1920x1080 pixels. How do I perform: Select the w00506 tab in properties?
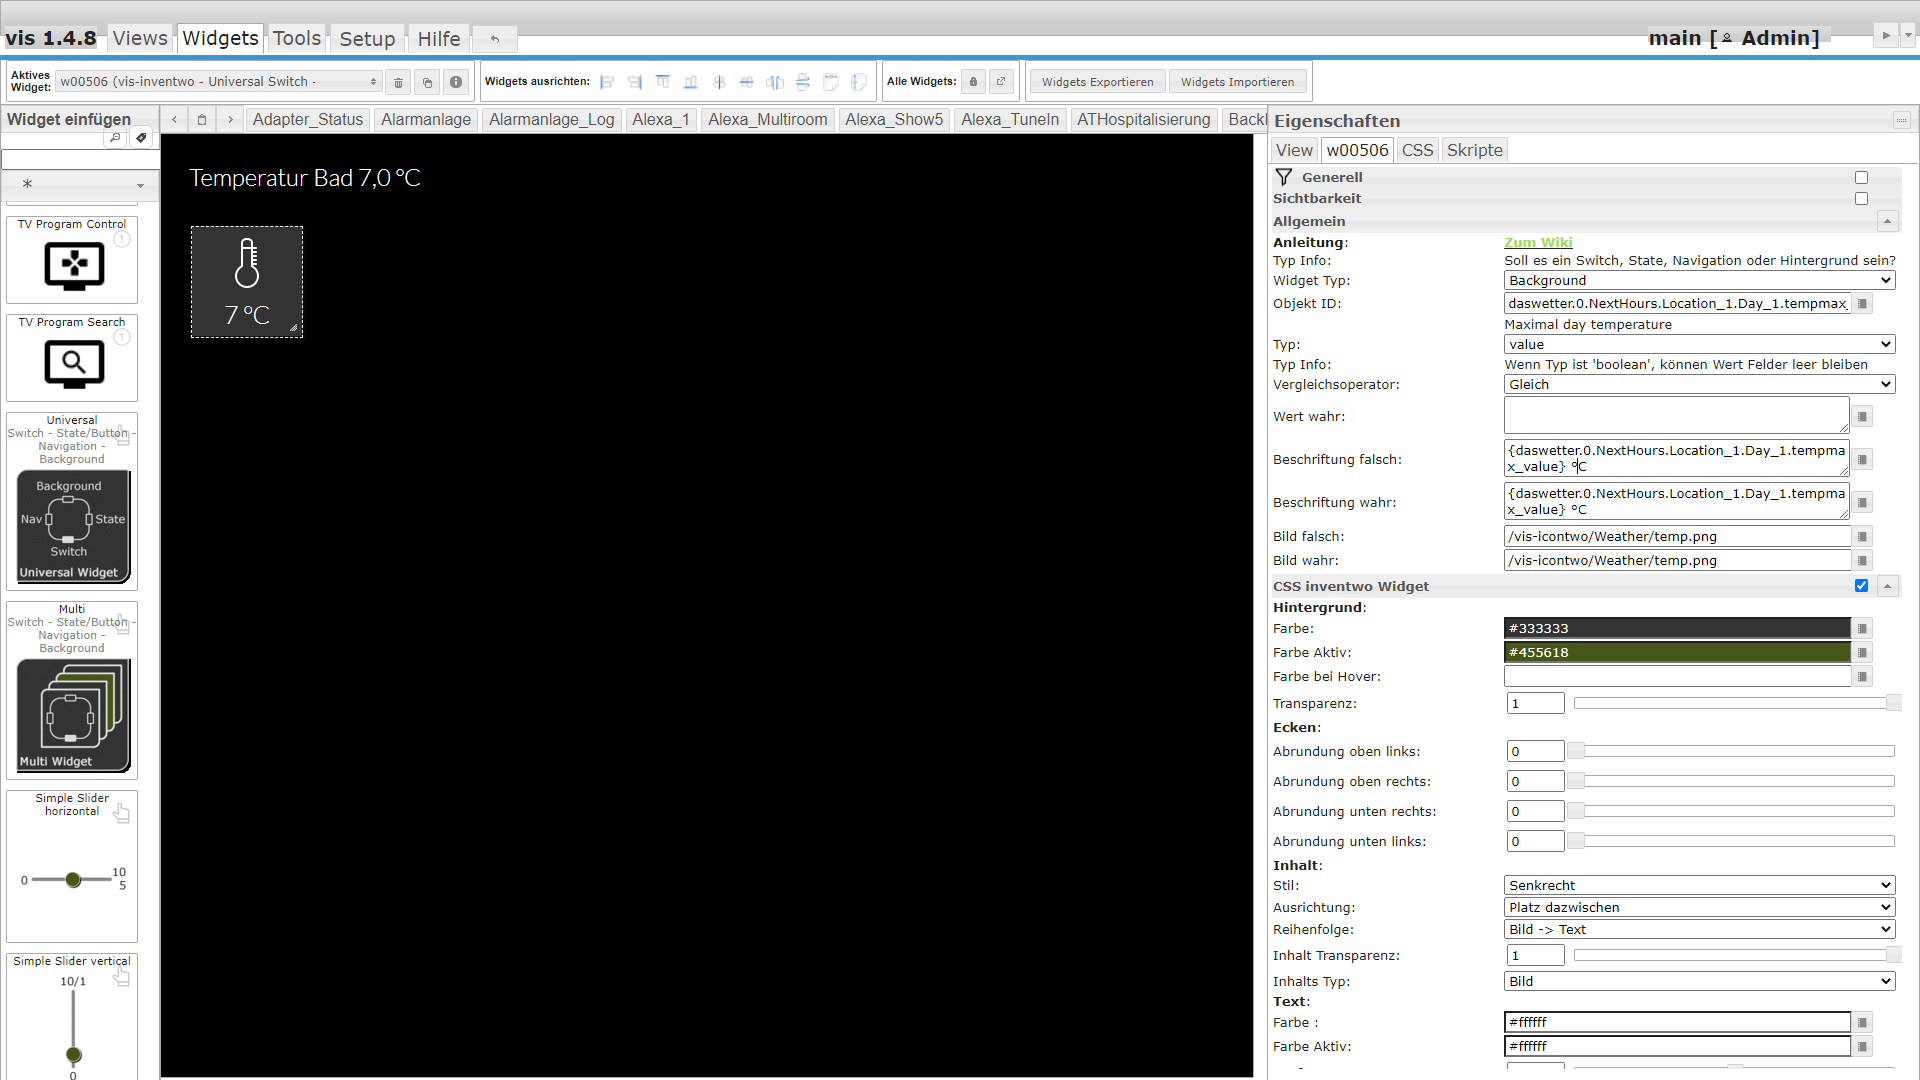[x=1357, y=149]
